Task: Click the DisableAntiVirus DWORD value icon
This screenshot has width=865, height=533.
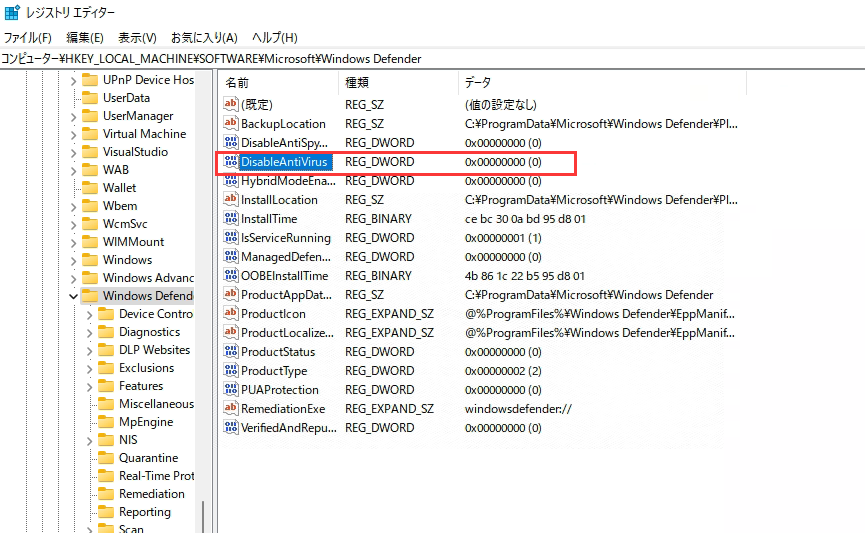Action: (x=231, y=161)
